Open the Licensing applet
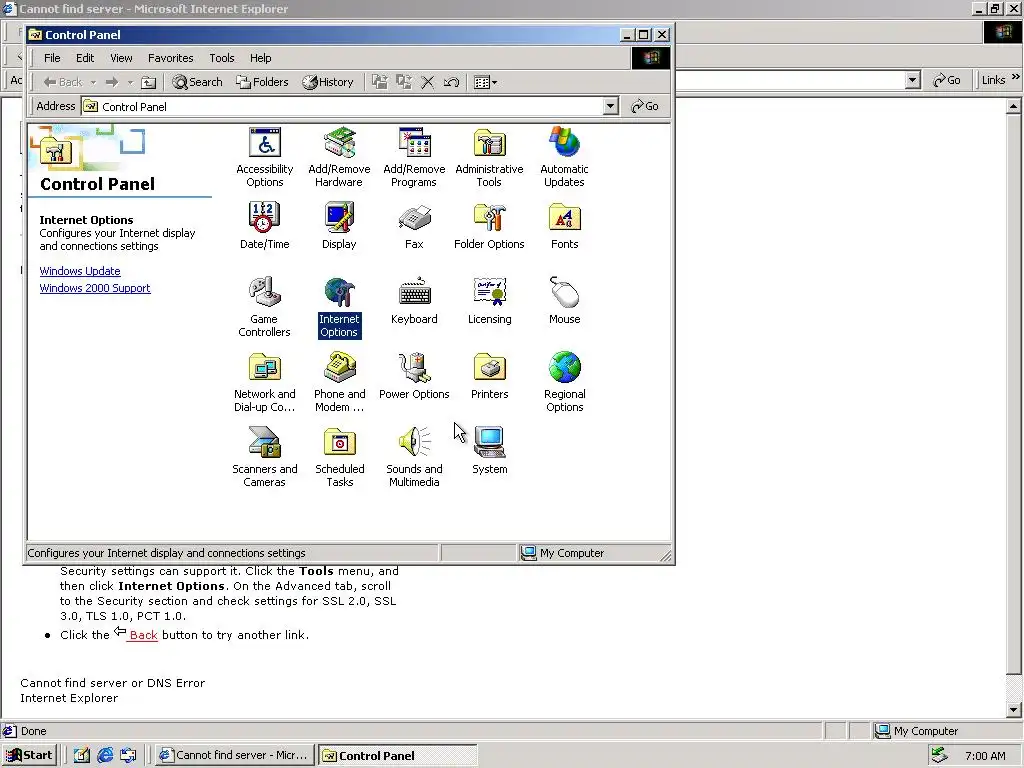Screen dimensions: 1024x768 click(489, 300)
